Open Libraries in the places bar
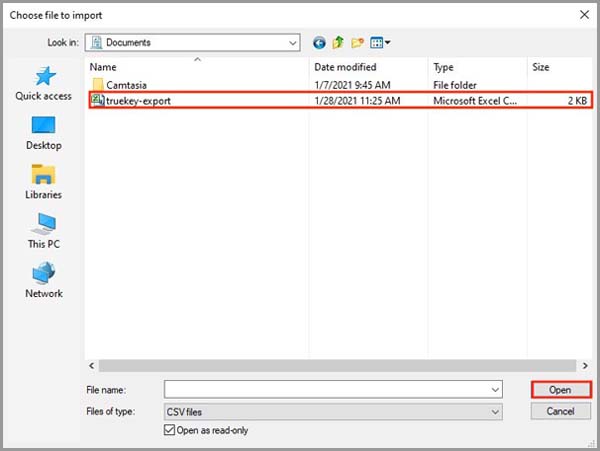 tap(44, 182)
